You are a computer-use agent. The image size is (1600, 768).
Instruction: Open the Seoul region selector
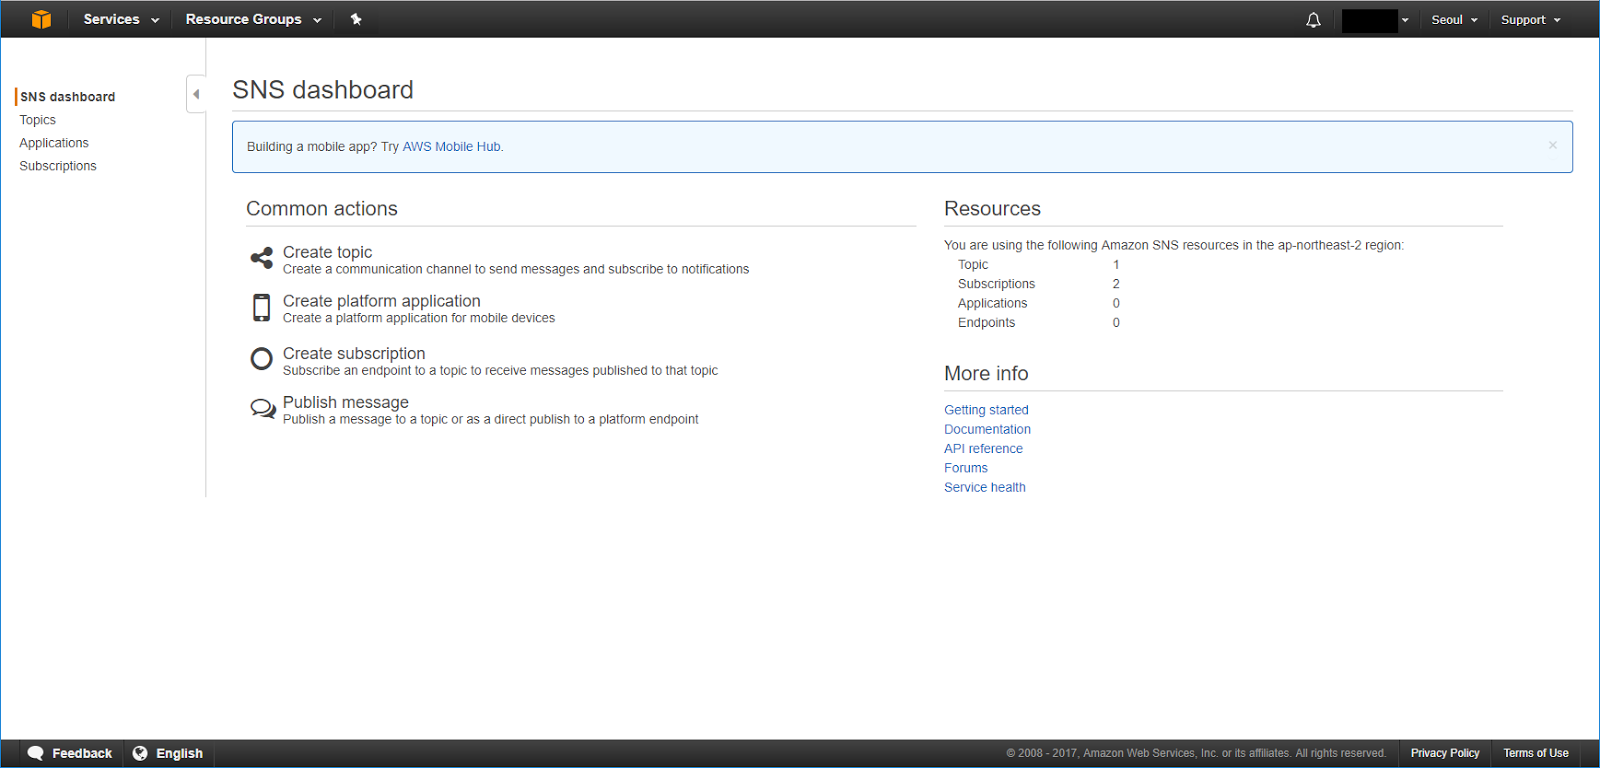pos(1454,20)
